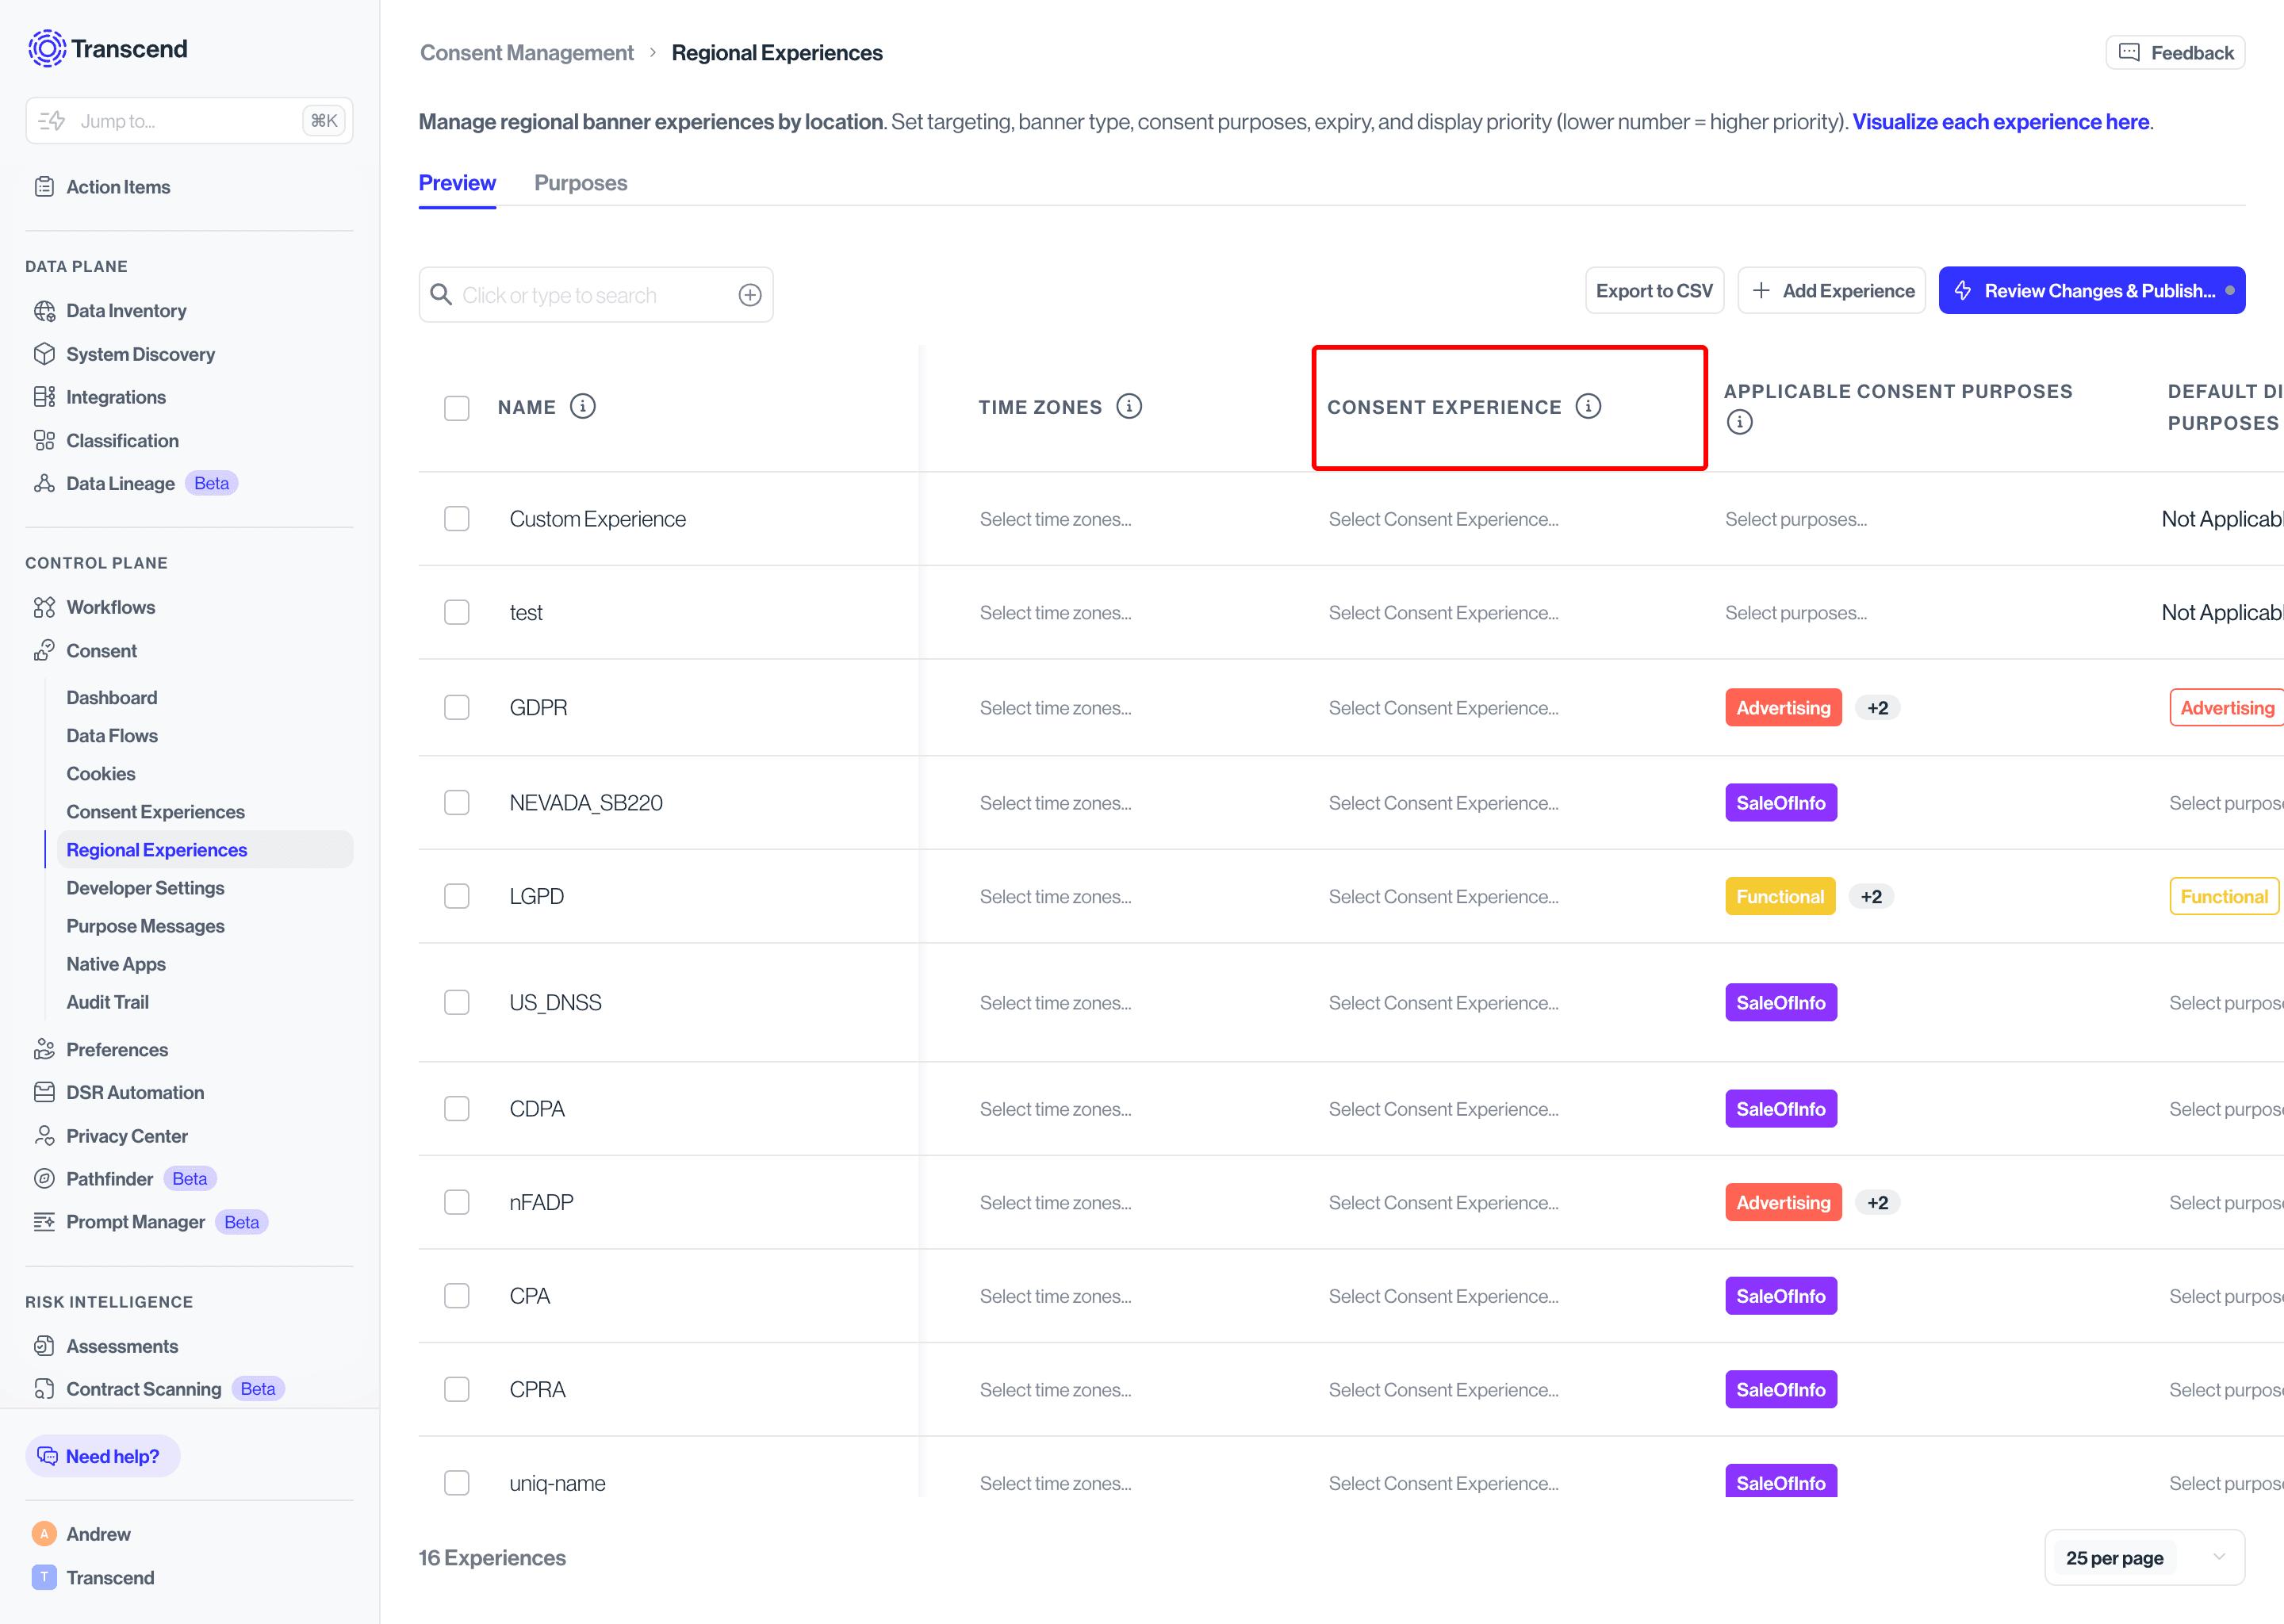The height and width of the screenshot is (1624, 2284).
Task: Open Audit Trail in sidebar menu
Action: [x=107, y=1002]
